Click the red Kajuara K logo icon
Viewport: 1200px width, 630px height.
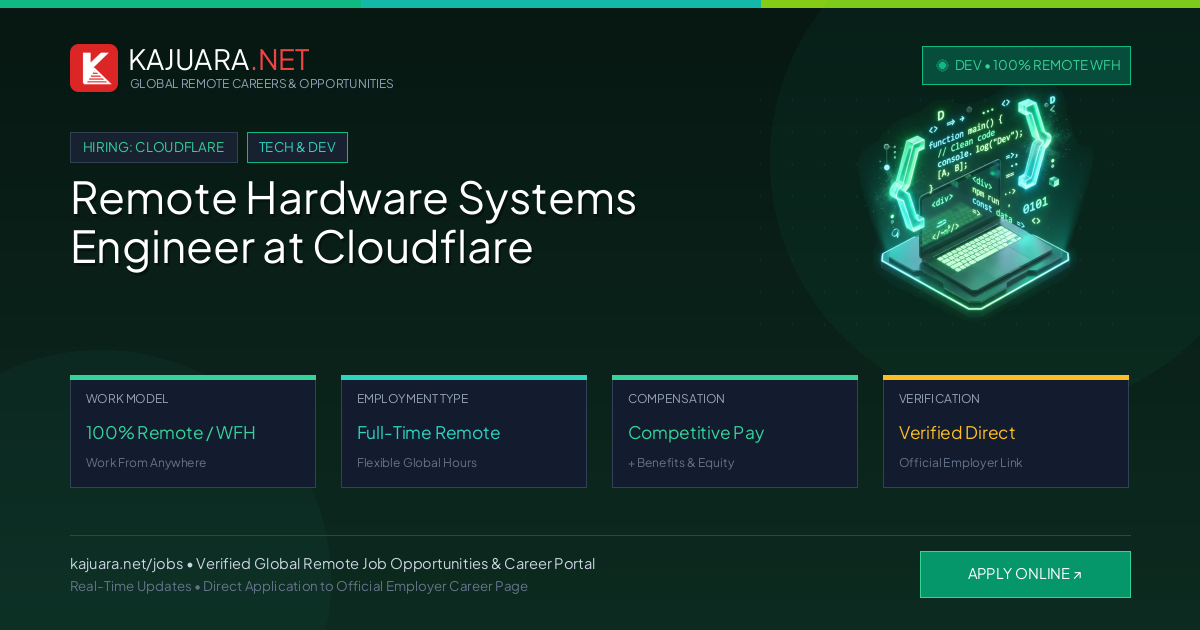[94, 68]
